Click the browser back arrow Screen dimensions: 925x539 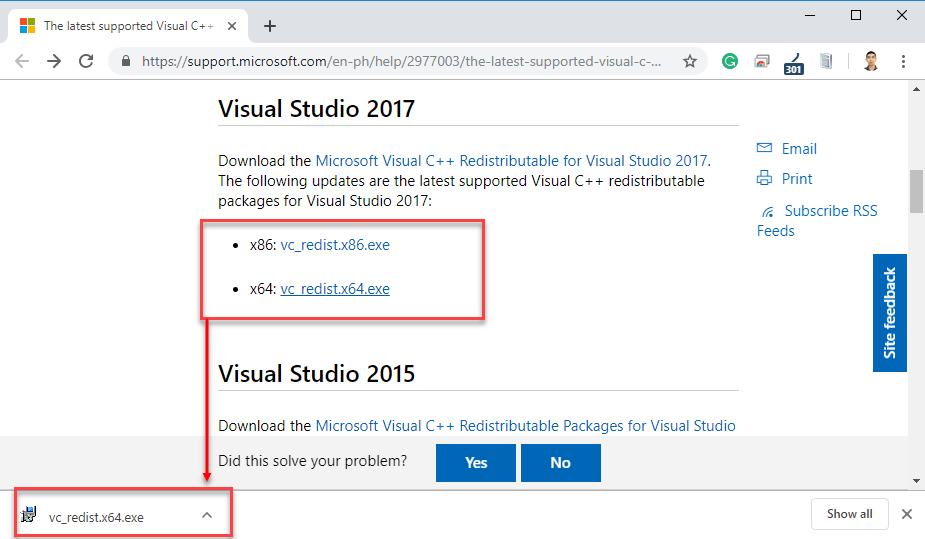[22, 61]
